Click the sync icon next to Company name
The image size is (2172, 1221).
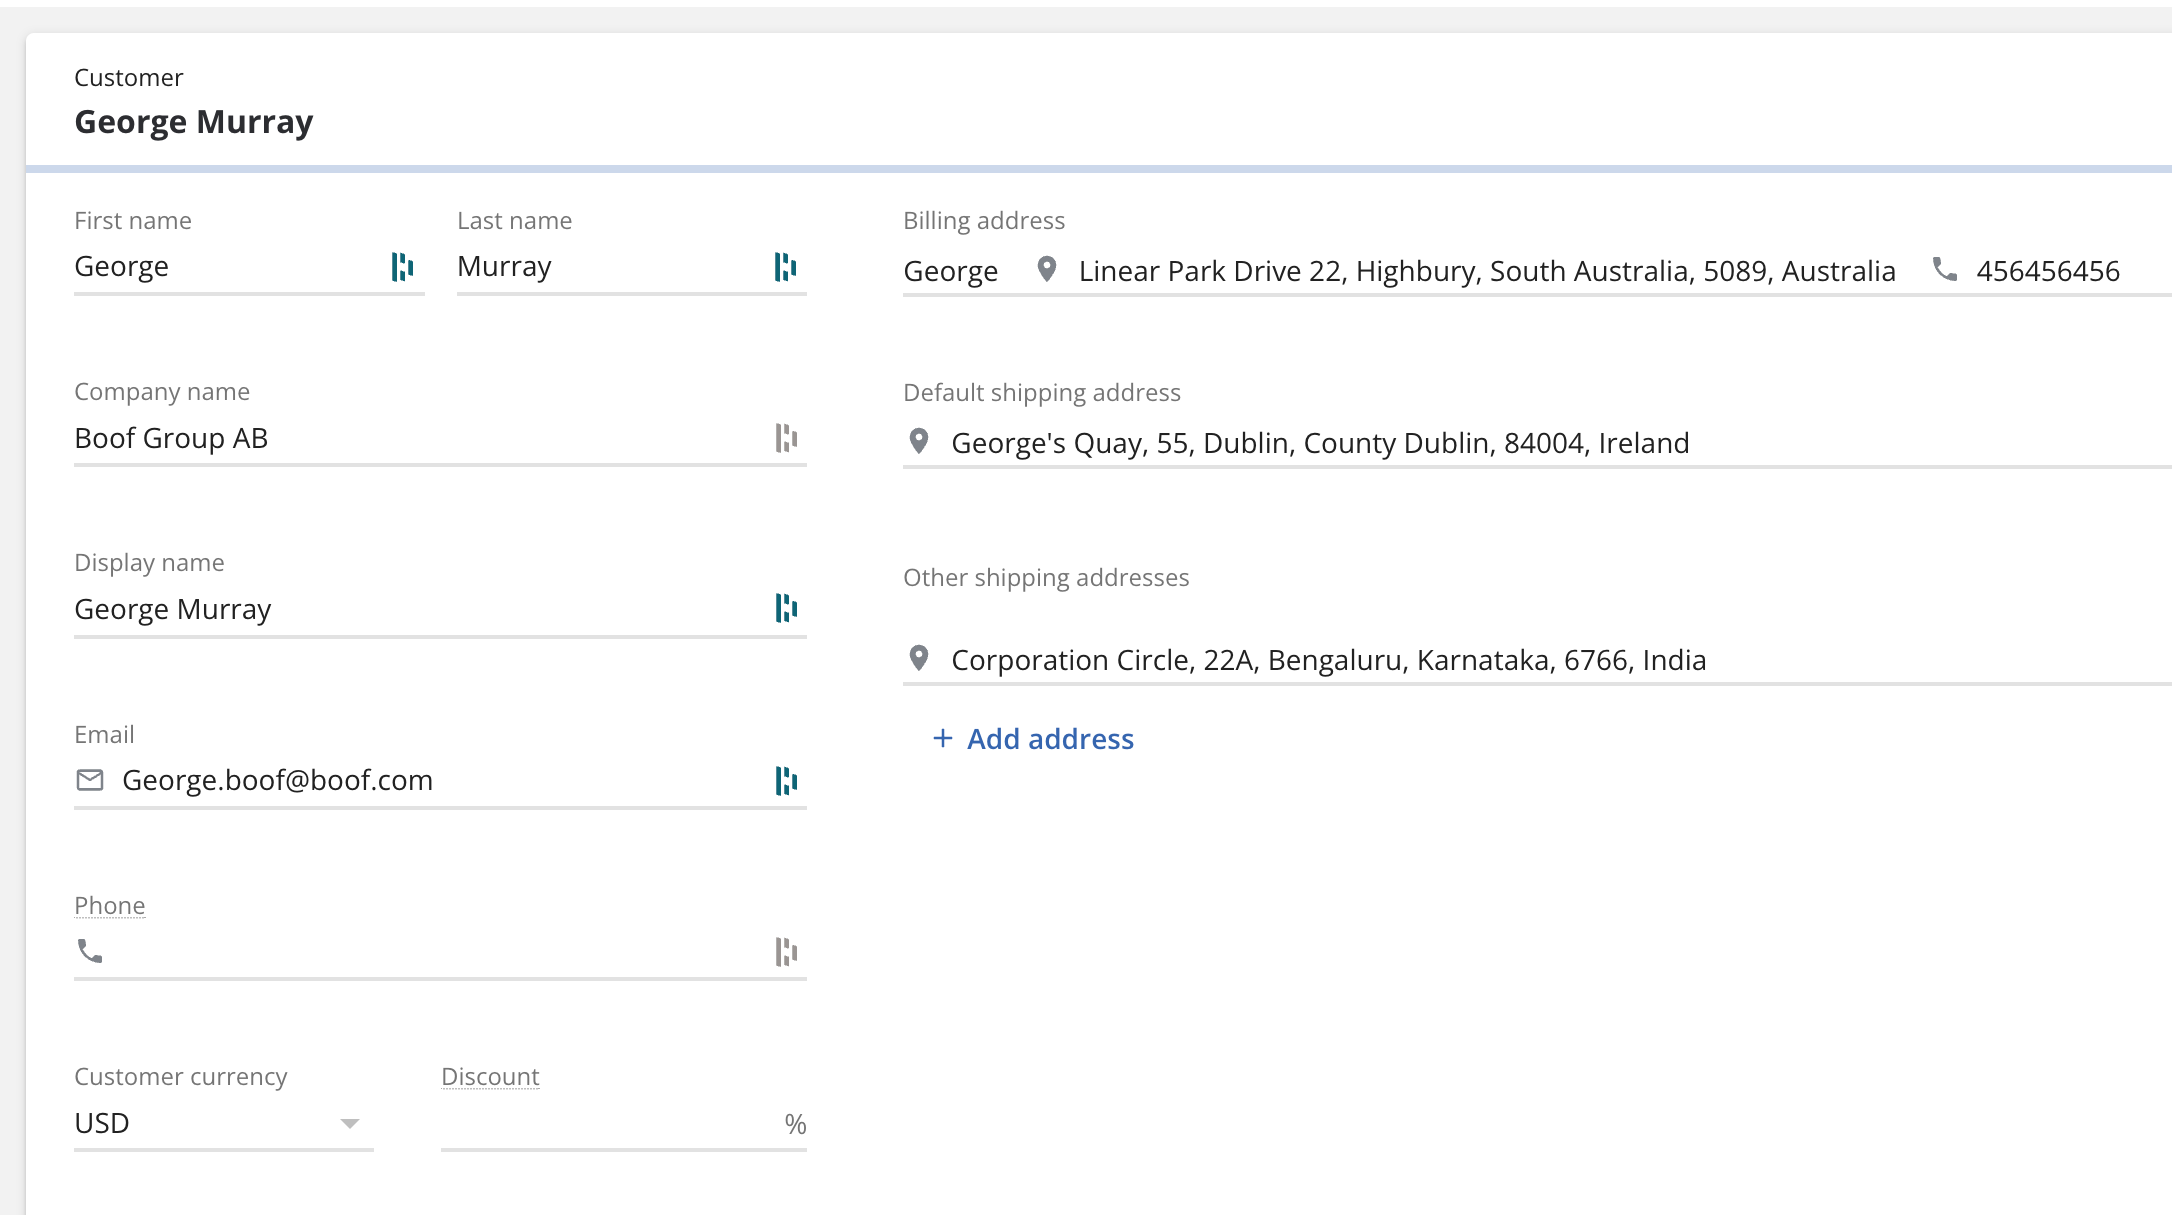pos(789,438)
